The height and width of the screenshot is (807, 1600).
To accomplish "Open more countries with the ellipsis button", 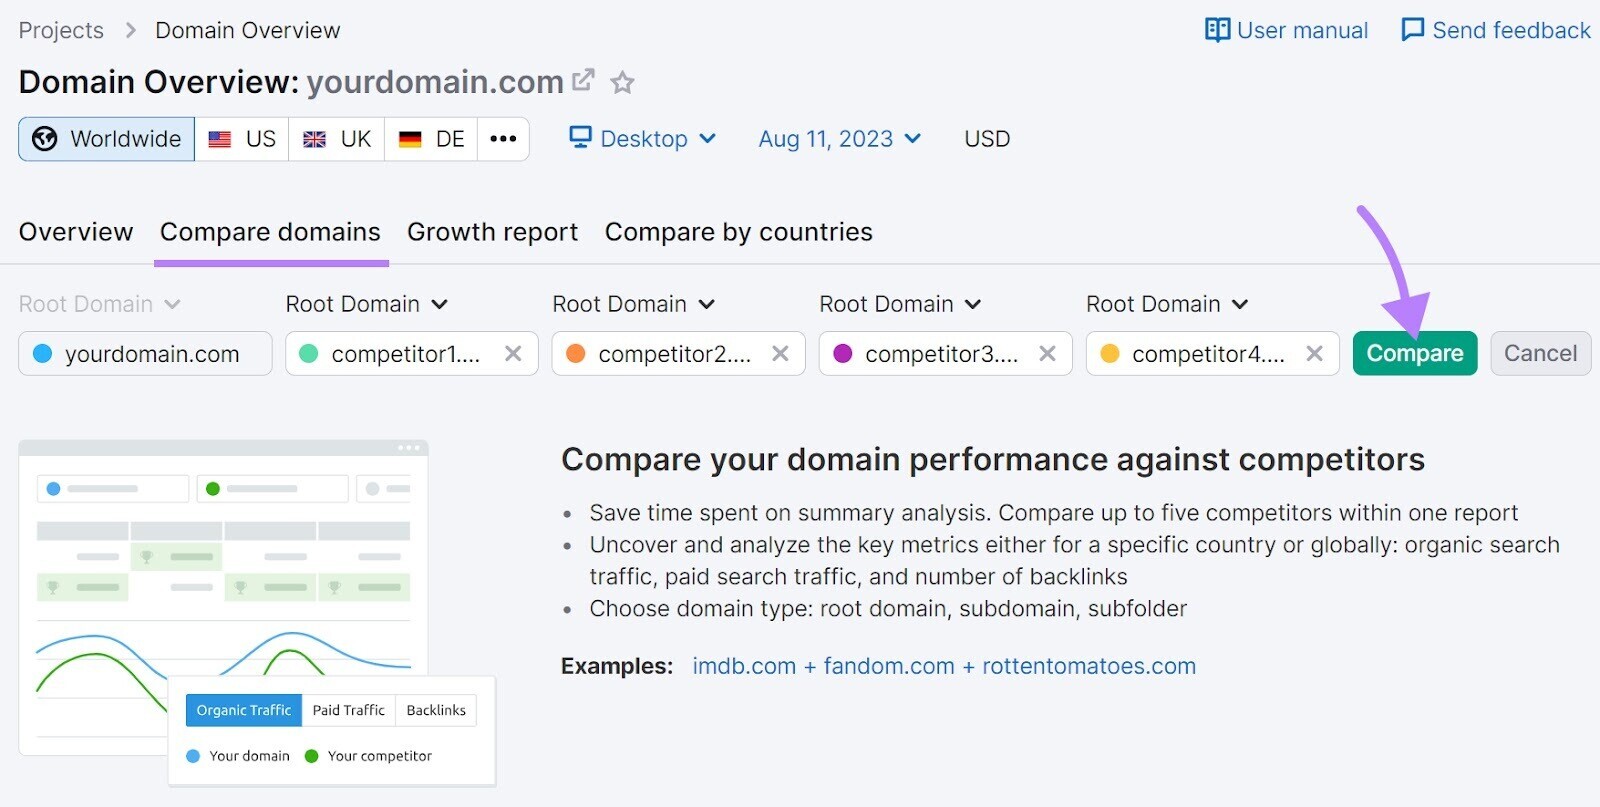I will [x=503, y=139].
